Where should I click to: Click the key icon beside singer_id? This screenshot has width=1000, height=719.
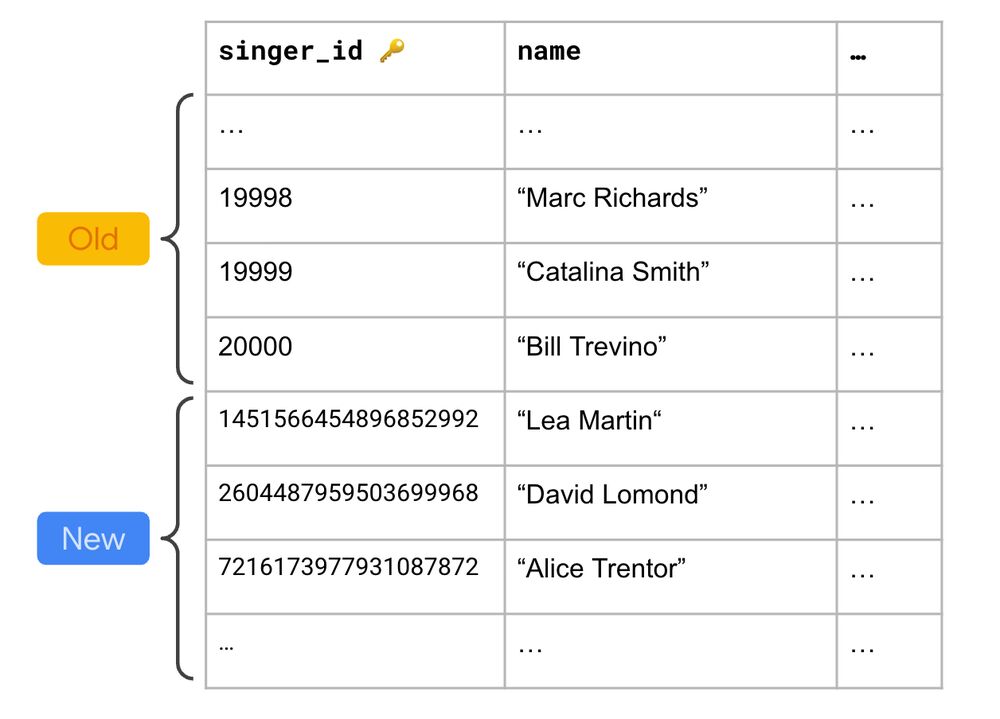tap(392, 50)
